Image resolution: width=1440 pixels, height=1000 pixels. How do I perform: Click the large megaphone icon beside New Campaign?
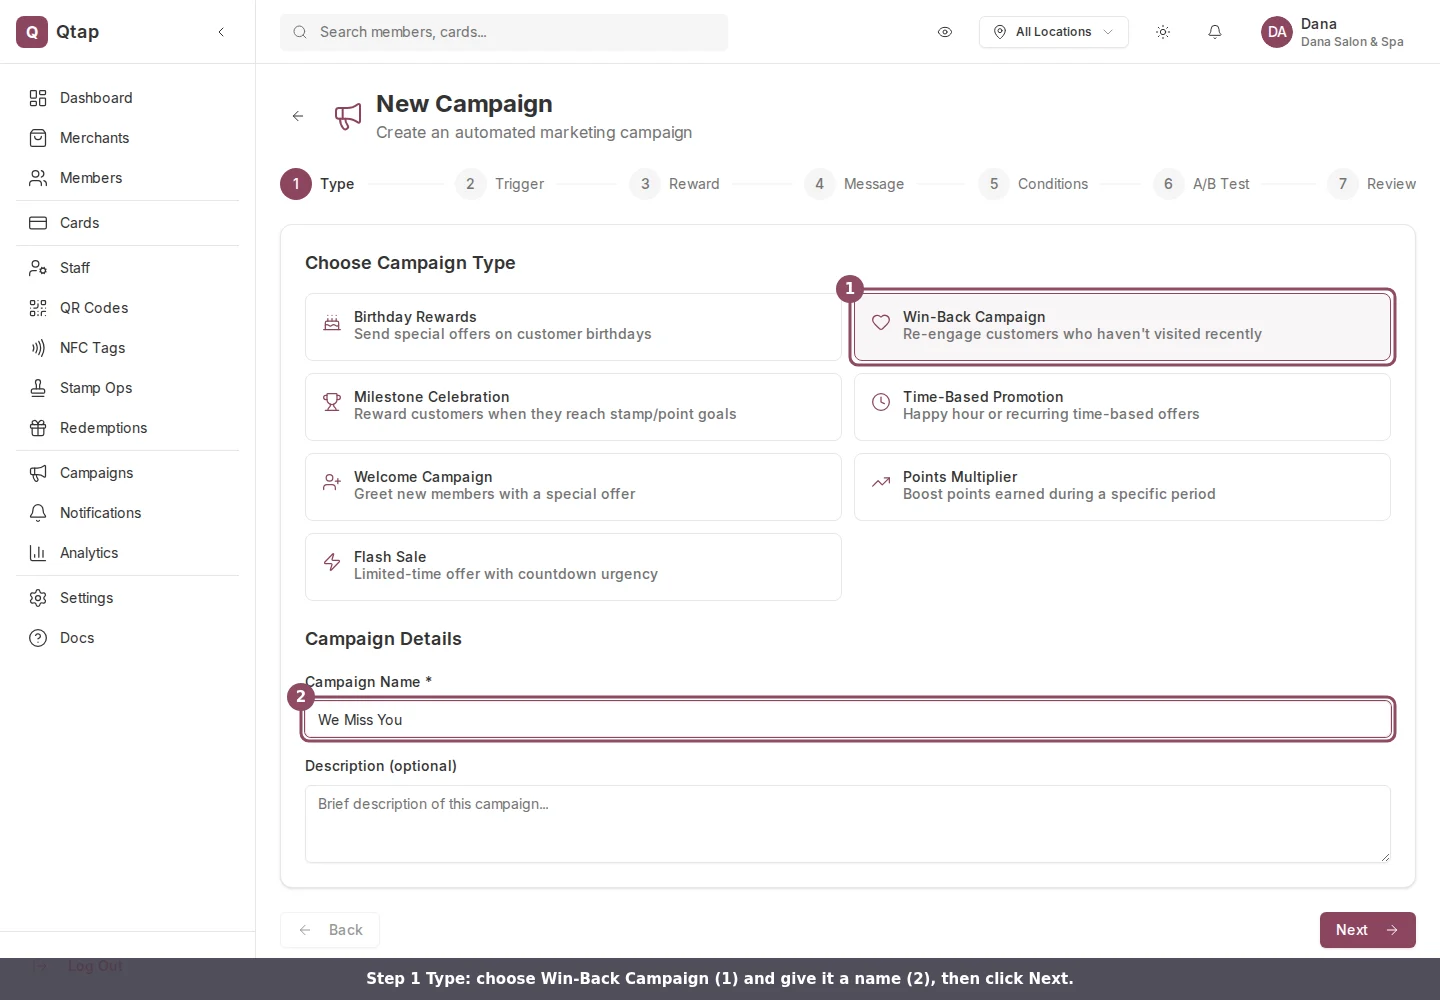(348, 116)
